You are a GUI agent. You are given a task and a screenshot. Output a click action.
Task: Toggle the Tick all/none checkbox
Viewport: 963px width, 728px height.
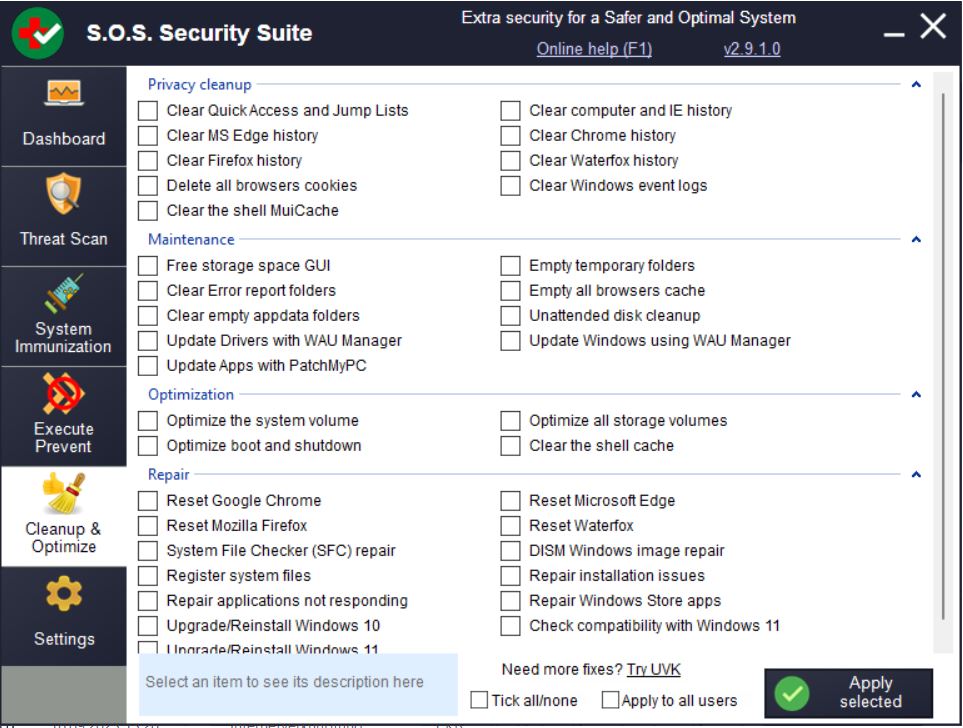(x=480, y=700)
